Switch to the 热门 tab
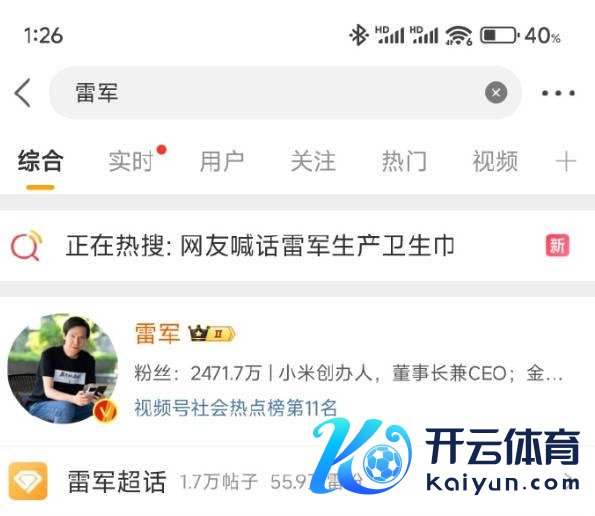Screen dimensions: 595x516 [404, 161]
